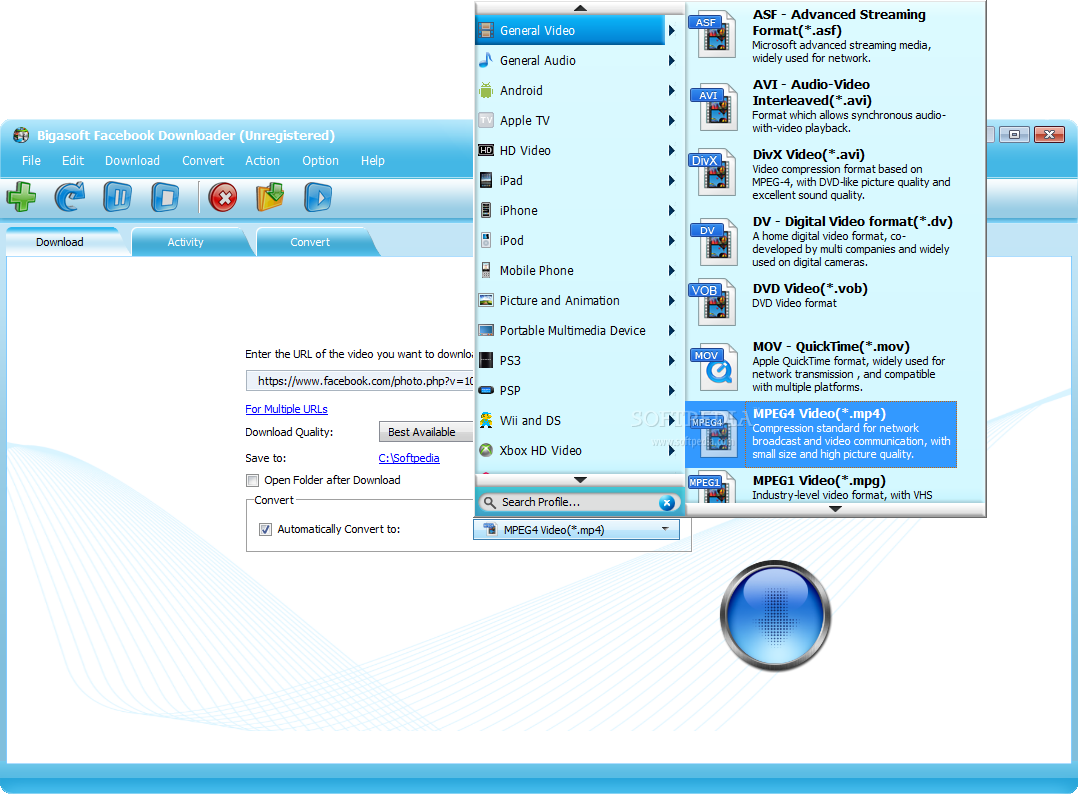1078x794 pixels.
Task: Uncheck Automatically Convert to checkbox
Action: click(265, 529)
